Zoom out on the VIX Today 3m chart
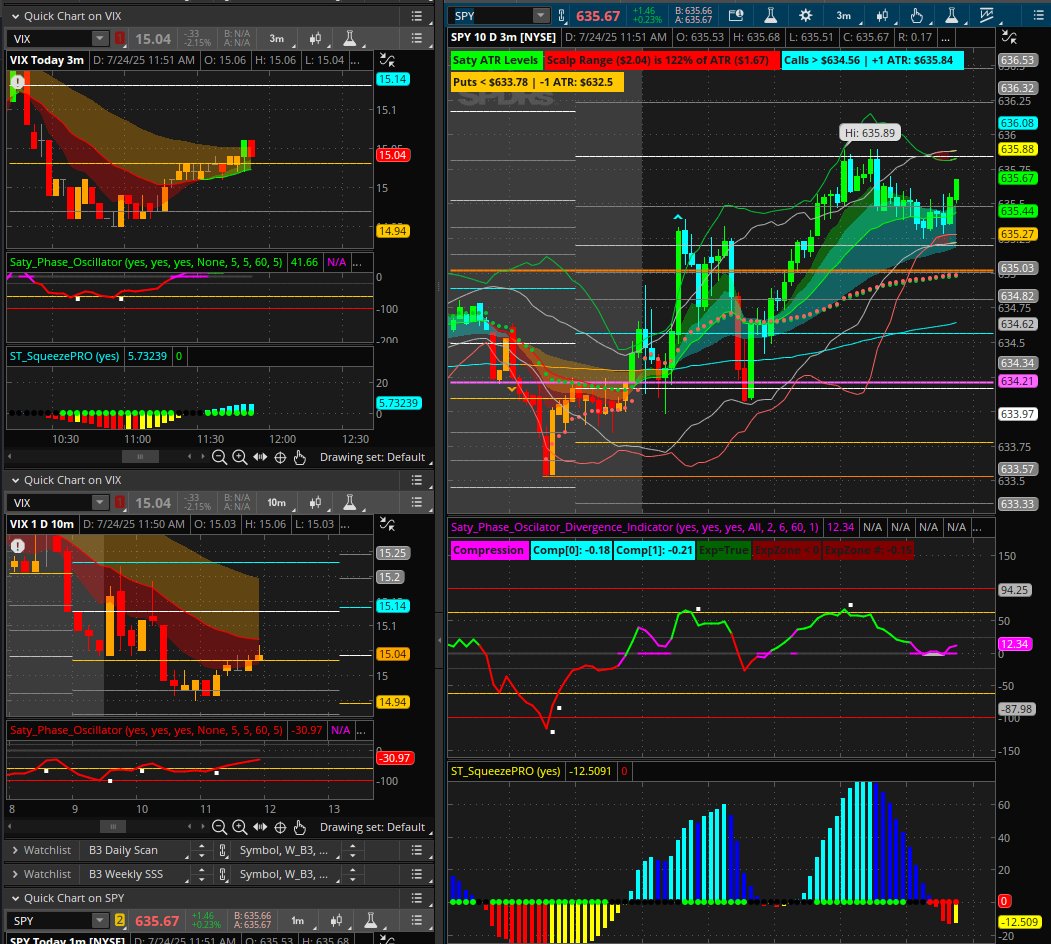The width and height of the screenshot is (1051, 944). click(x=219, y=457)
